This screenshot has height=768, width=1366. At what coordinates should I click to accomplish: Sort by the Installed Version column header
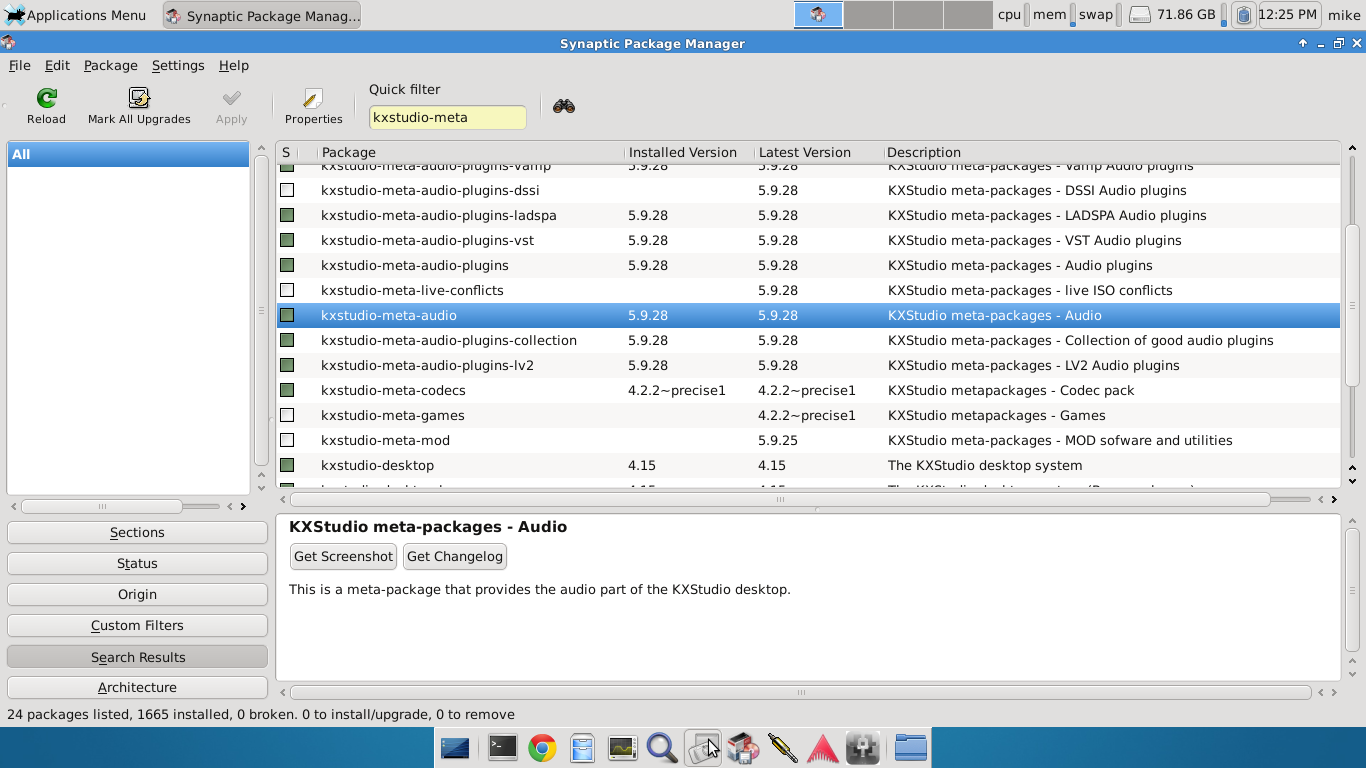(687, 152)
